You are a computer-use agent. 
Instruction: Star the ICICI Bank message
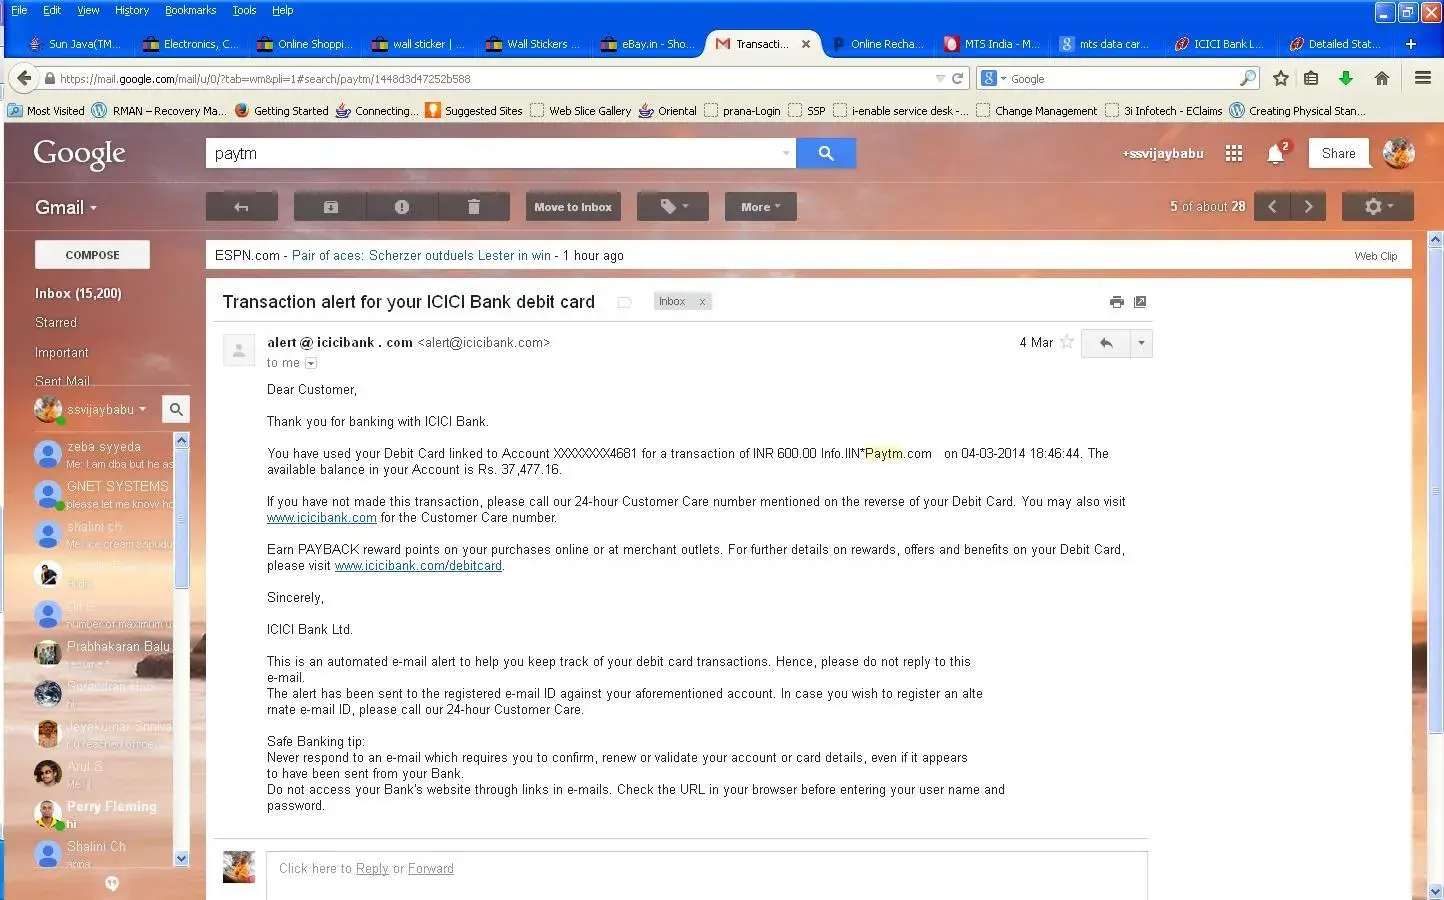click(1067, 342)
